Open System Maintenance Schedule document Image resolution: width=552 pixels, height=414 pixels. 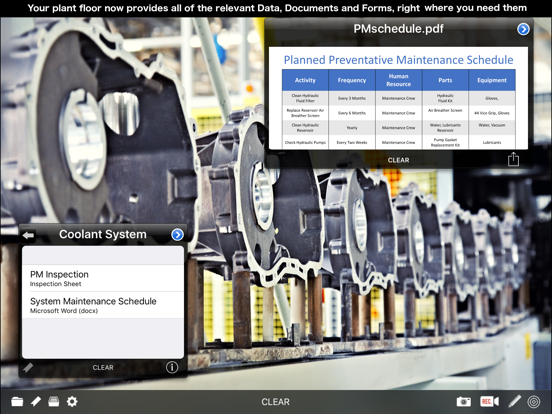[x=103, y=305]
